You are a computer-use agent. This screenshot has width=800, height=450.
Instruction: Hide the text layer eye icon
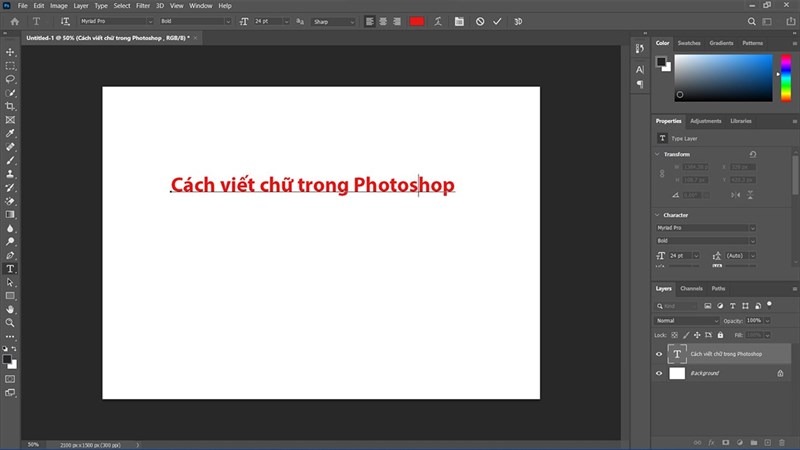(x=659, y=354)
